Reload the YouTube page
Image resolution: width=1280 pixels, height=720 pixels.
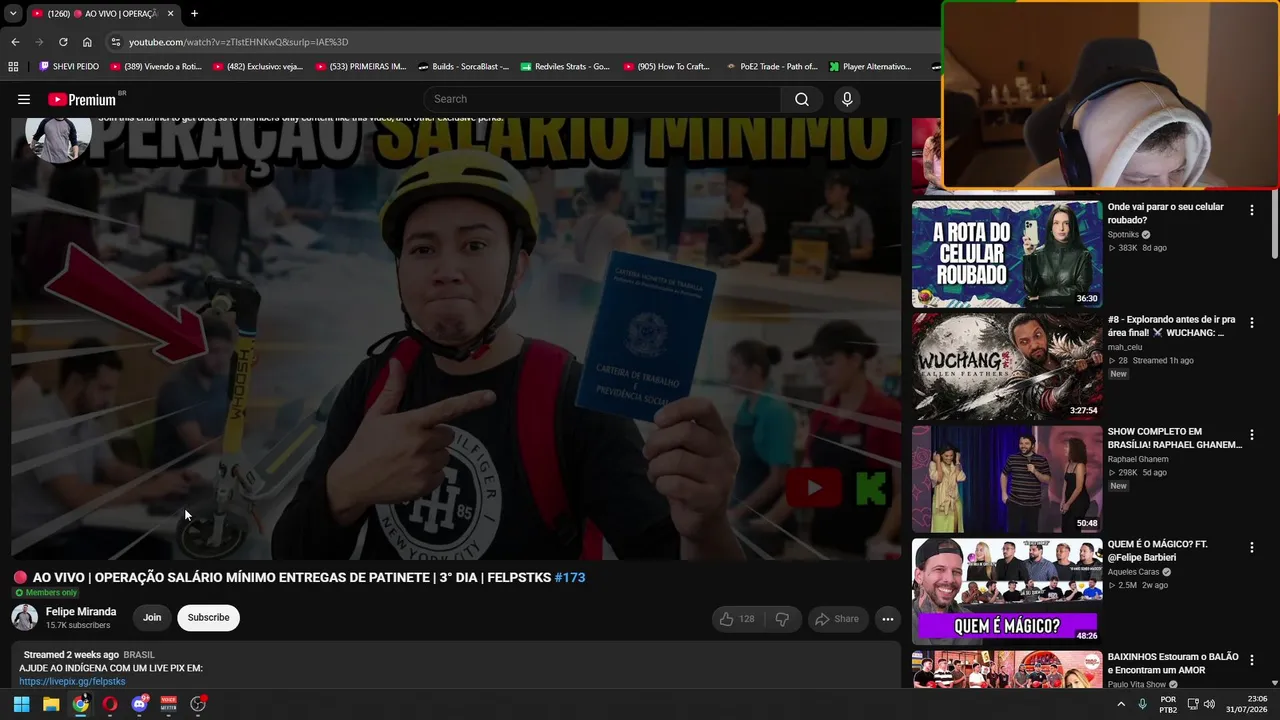(63, 42)
